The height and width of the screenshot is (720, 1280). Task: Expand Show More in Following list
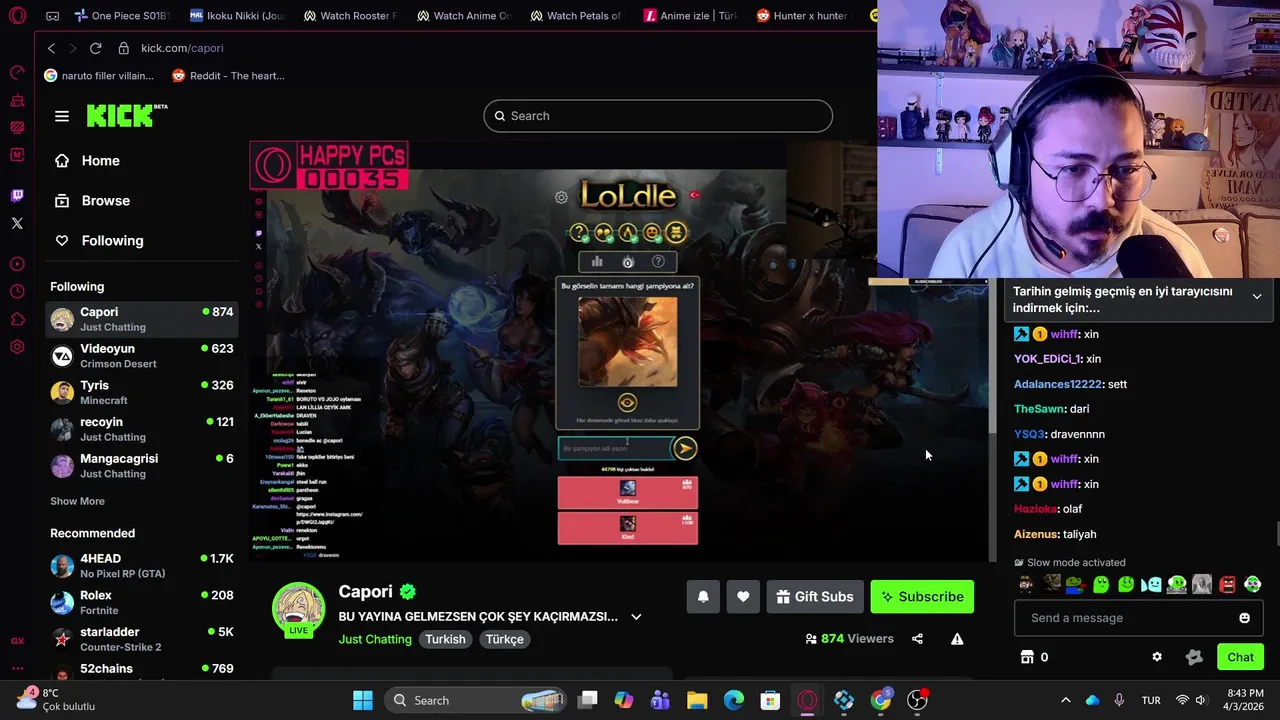click(77, 501)
